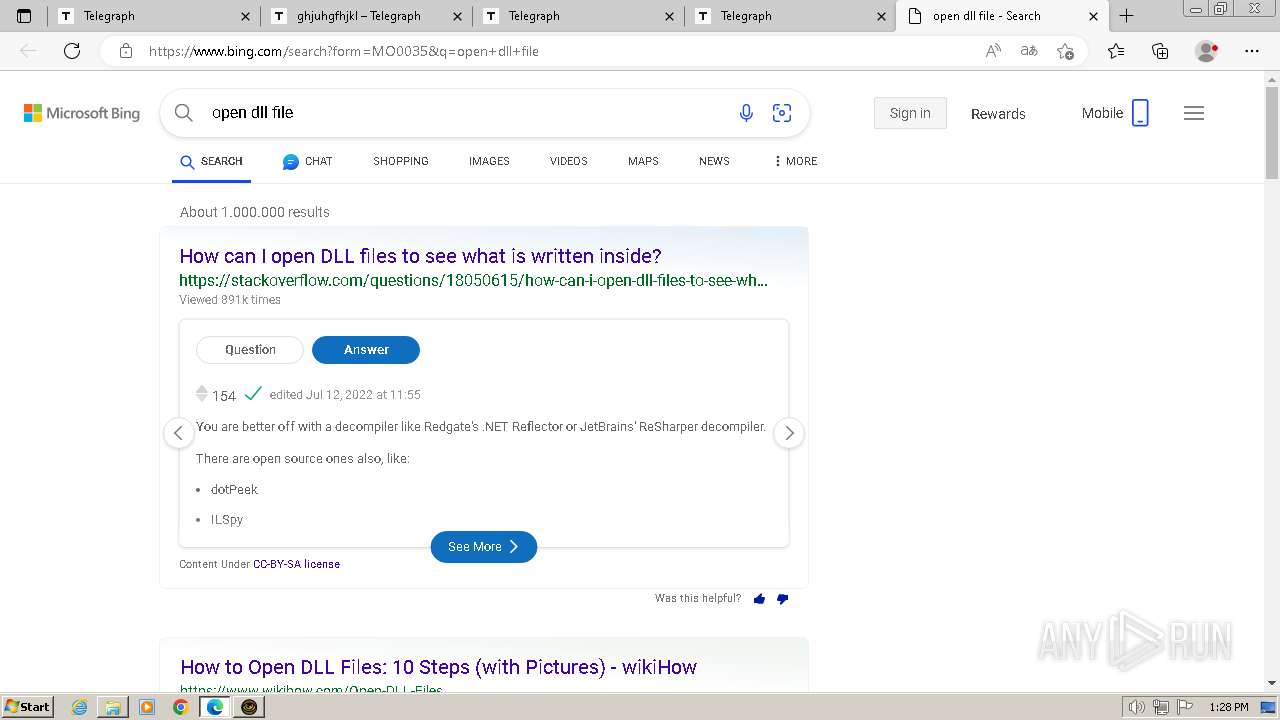Screen dimensions: 1280x720
Task: Expand answer with See More
Action: [x=484, y=547]
